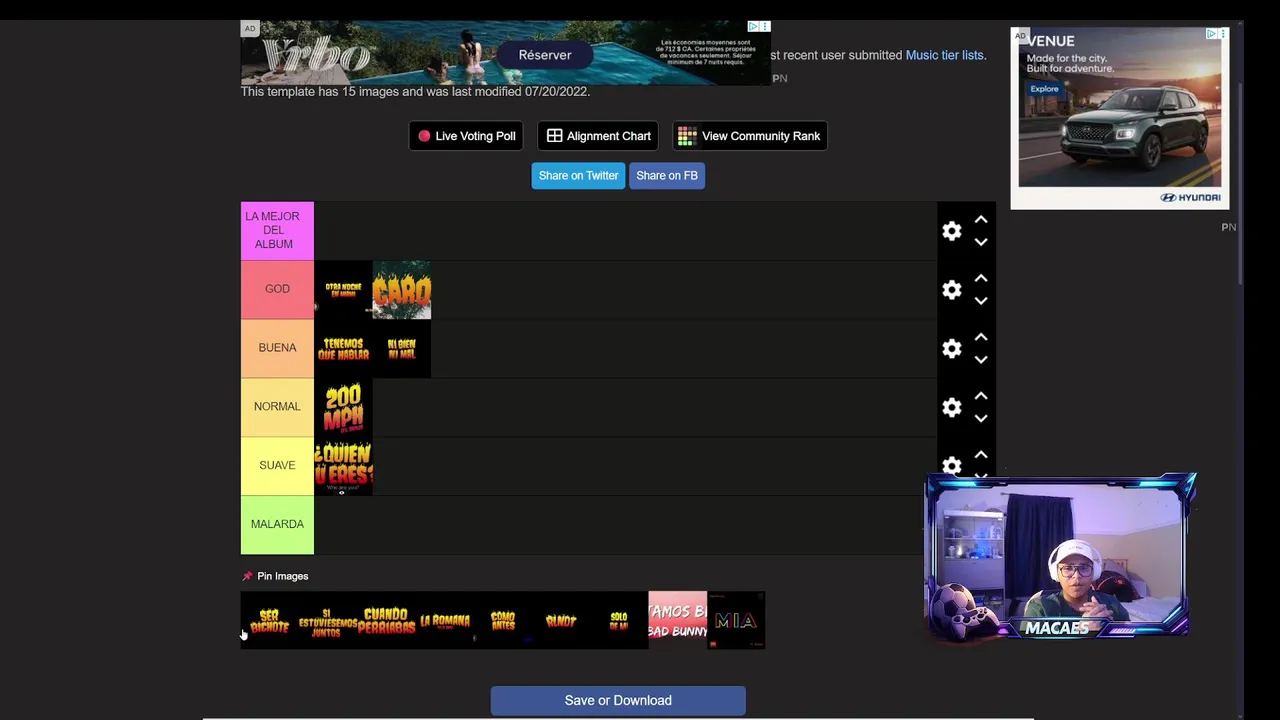This screenshot has height=720, width=1280.
Task: Pick the Solo De Mi image
Action: (619, 621)
